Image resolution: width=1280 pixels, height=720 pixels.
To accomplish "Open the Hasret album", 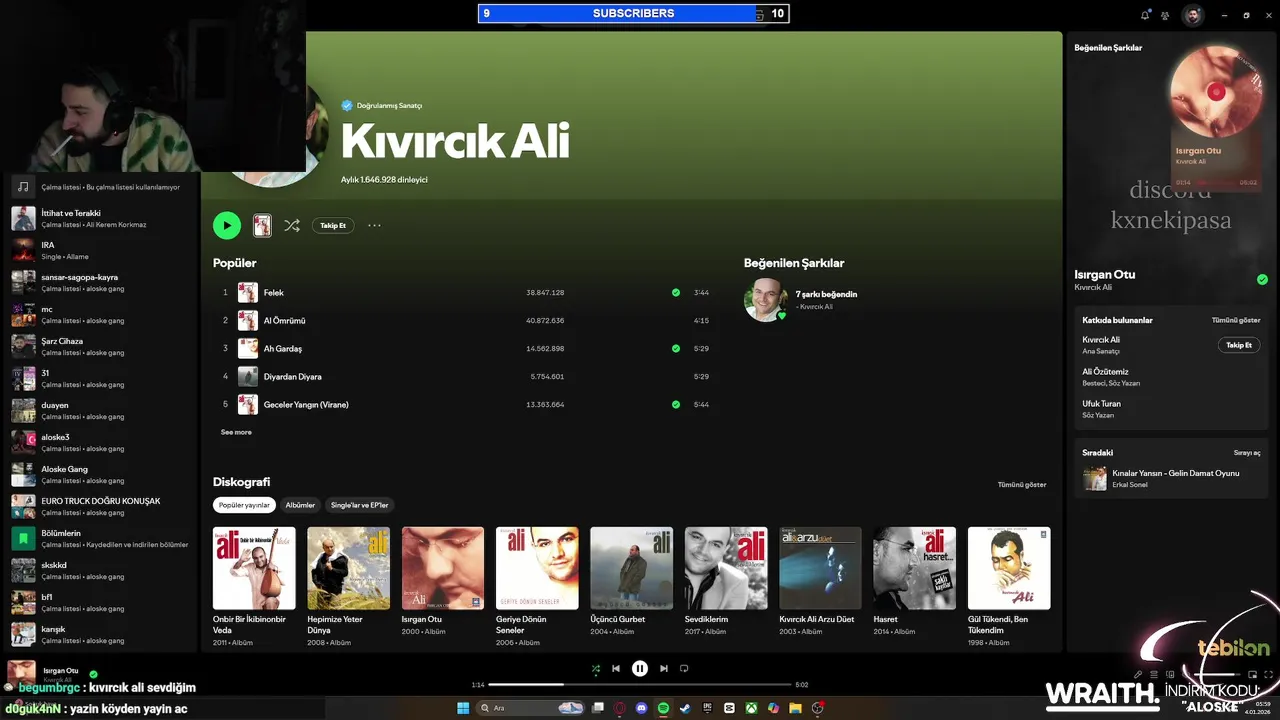I will pyautogui.click(x=915, y=568).
